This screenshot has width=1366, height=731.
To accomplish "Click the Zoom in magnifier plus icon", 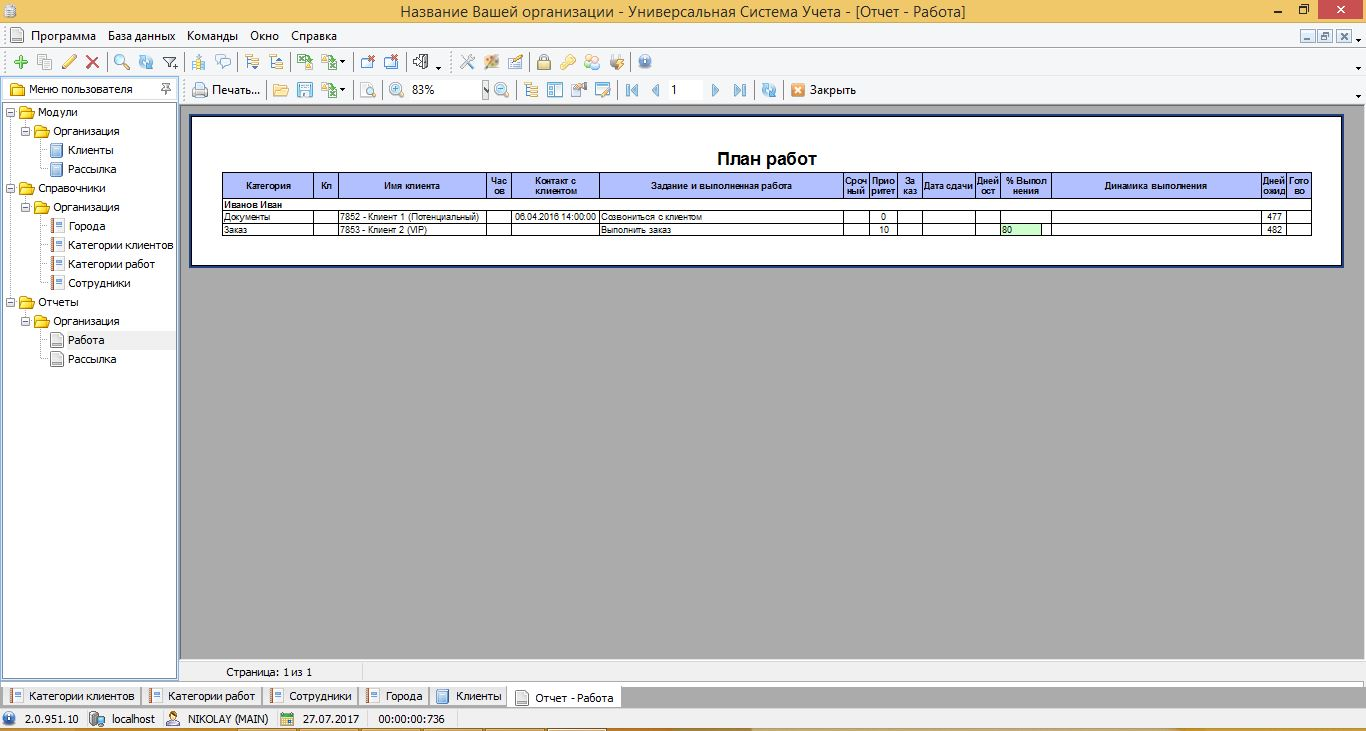I will click(x=397, y=90).
